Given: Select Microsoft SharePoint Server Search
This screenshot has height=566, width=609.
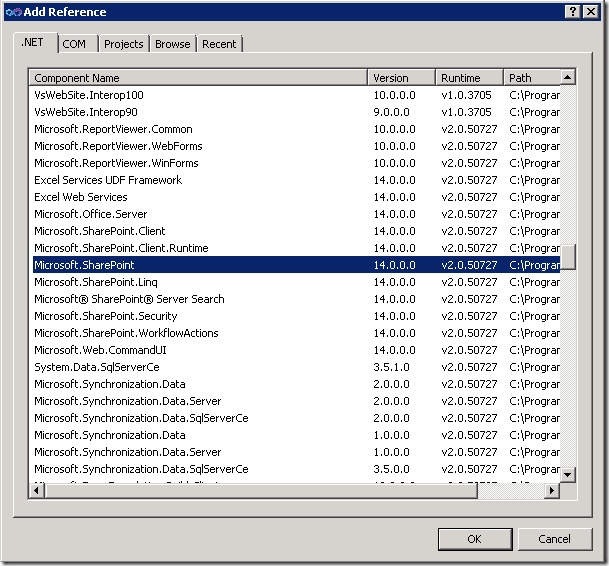Looking at the screenshot, I should pos(296,299).
